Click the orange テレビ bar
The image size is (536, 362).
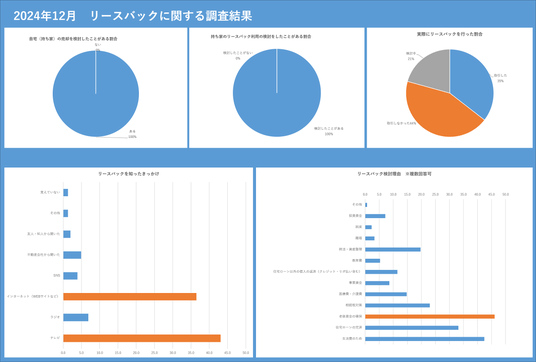click(x=142, y=338)
